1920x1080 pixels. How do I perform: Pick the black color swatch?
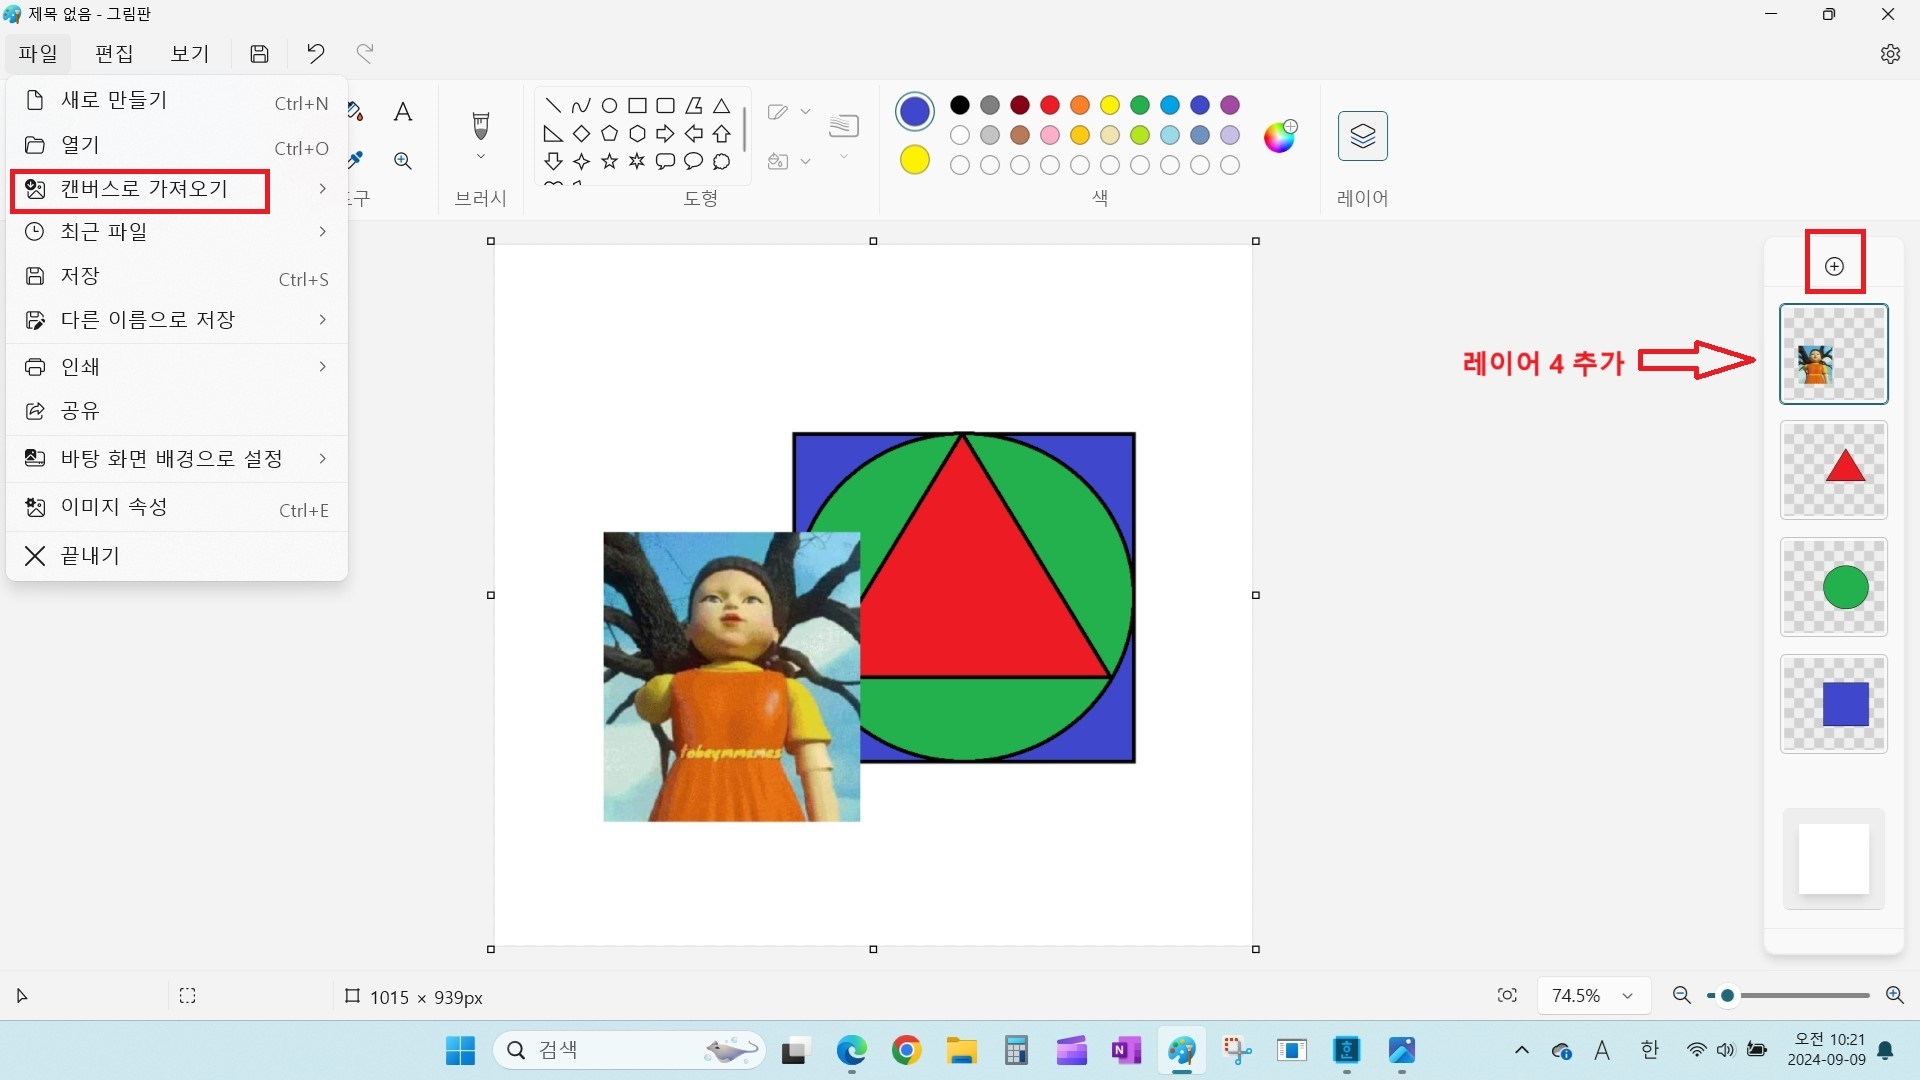960,105
